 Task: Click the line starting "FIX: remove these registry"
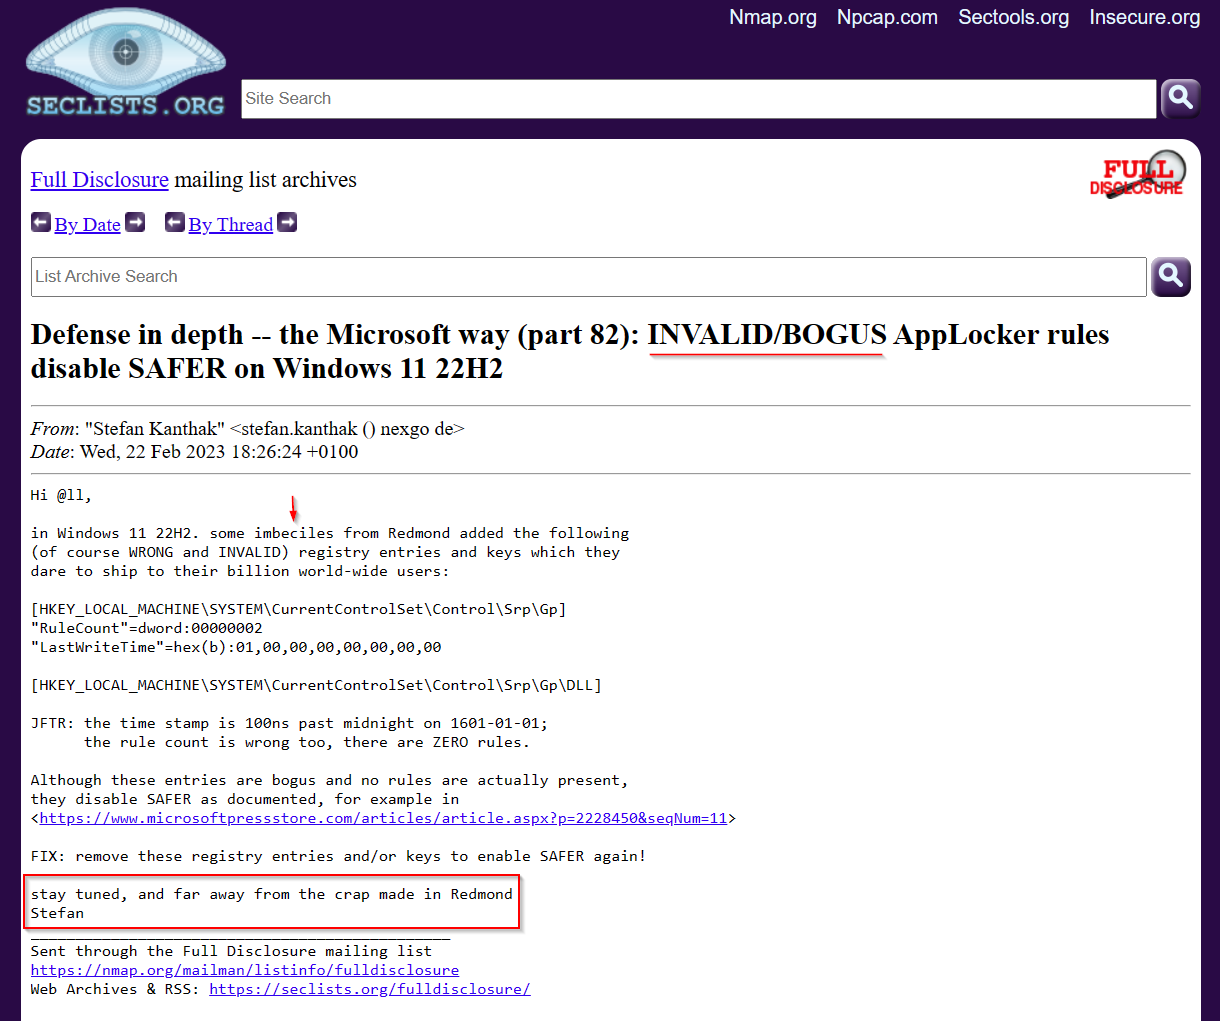pos(338,856)
